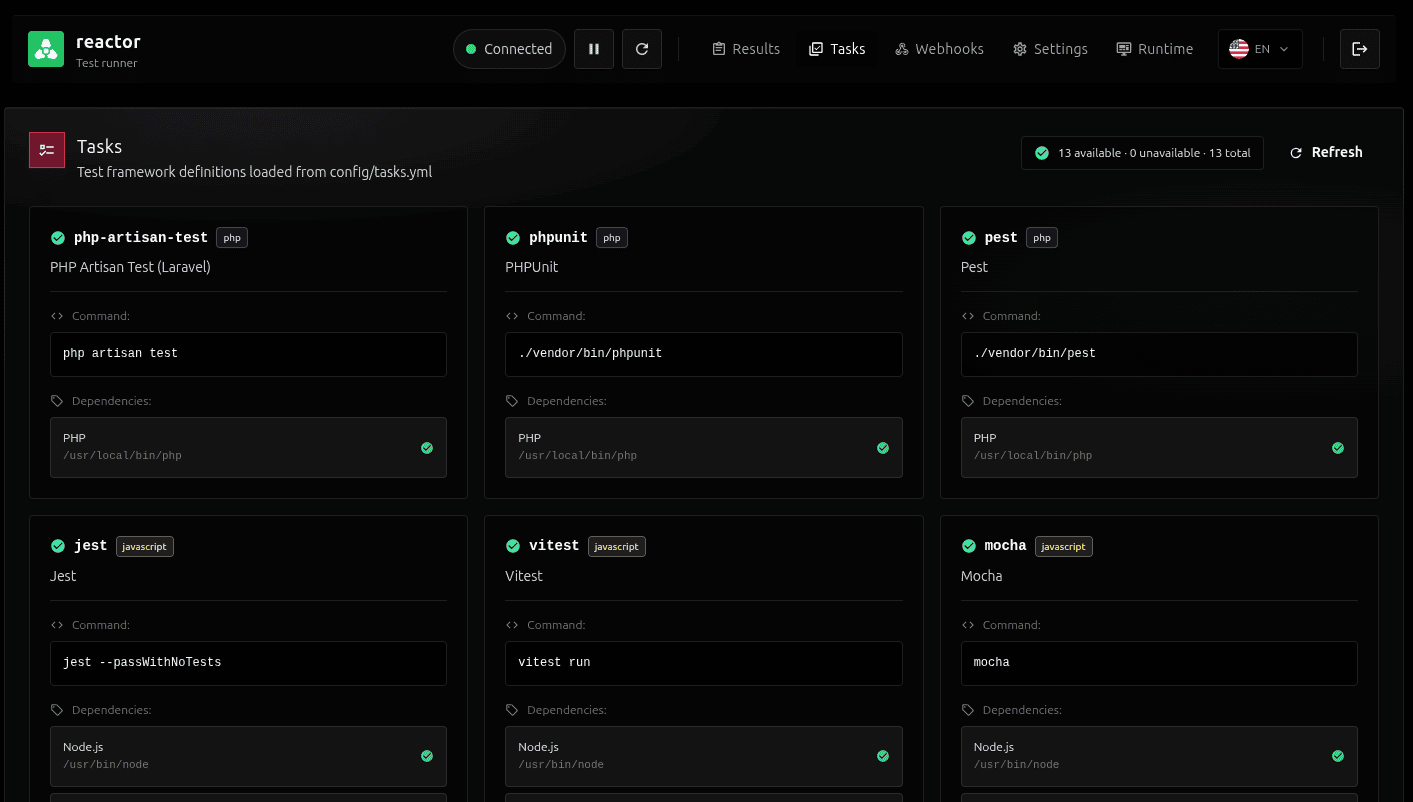Image resolution: width=1413 pixels, height=802 pixels.
Task: Open the Settings tab
Action: 1050,49
